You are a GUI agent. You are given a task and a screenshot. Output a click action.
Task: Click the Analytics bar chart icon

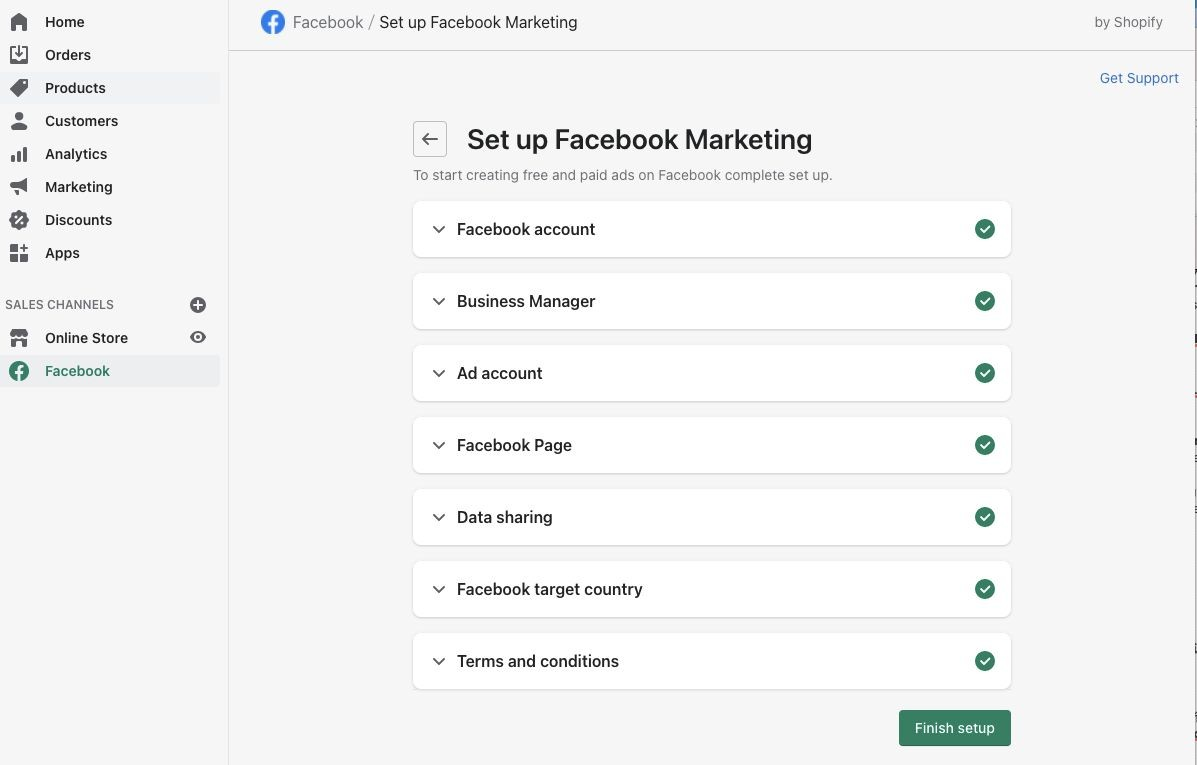coord(19,154)
